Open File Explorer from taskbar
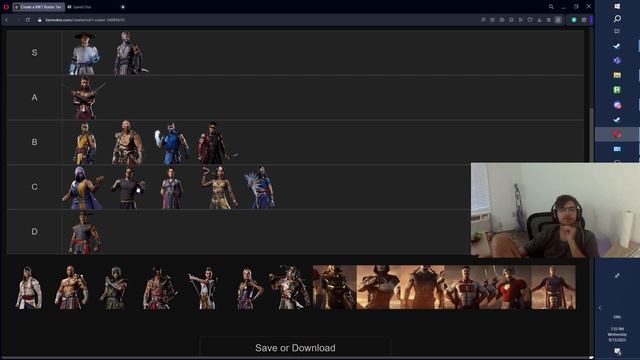640x360 pixels. [x=617, y=75]
